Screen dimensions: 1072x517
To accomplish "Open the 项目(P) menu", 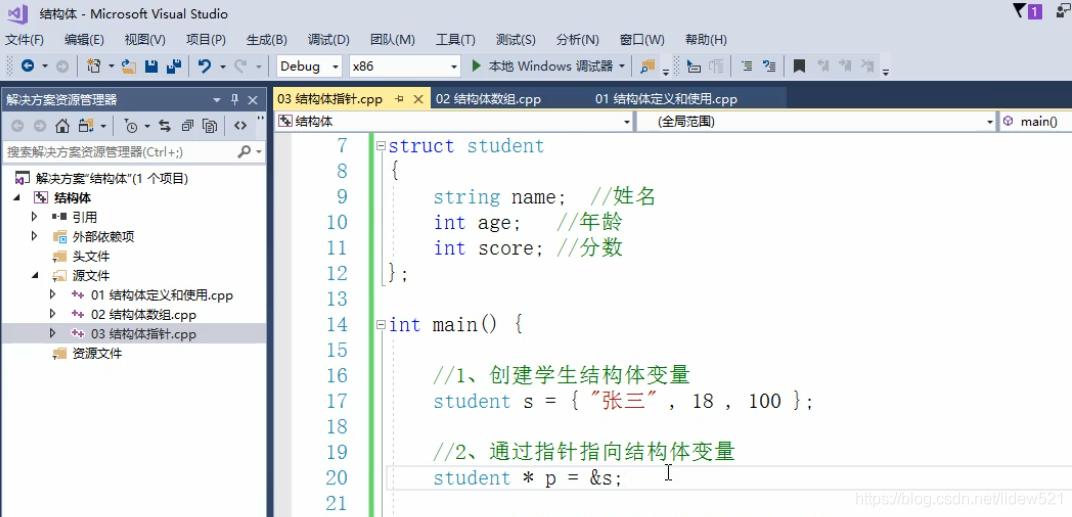I will point(206,40).
